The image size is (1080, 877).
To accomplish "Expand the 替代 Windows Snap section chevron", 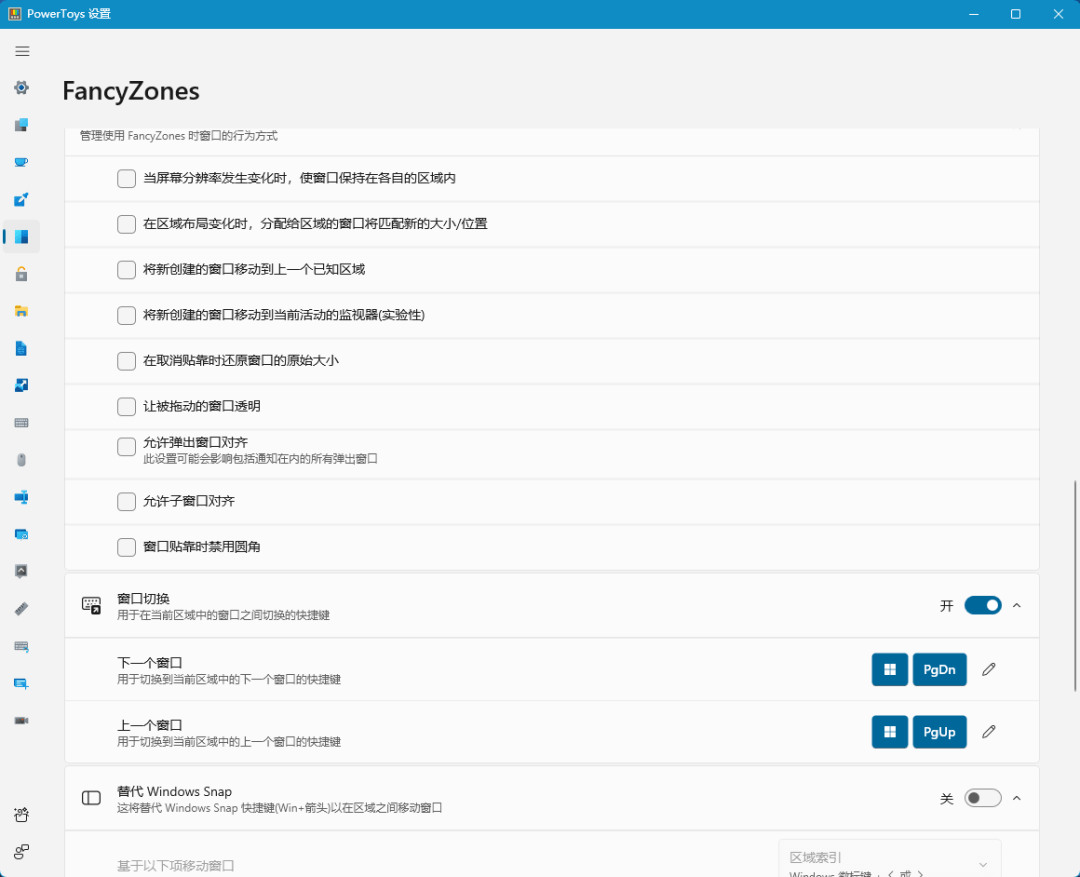I will click(1016, 797).
